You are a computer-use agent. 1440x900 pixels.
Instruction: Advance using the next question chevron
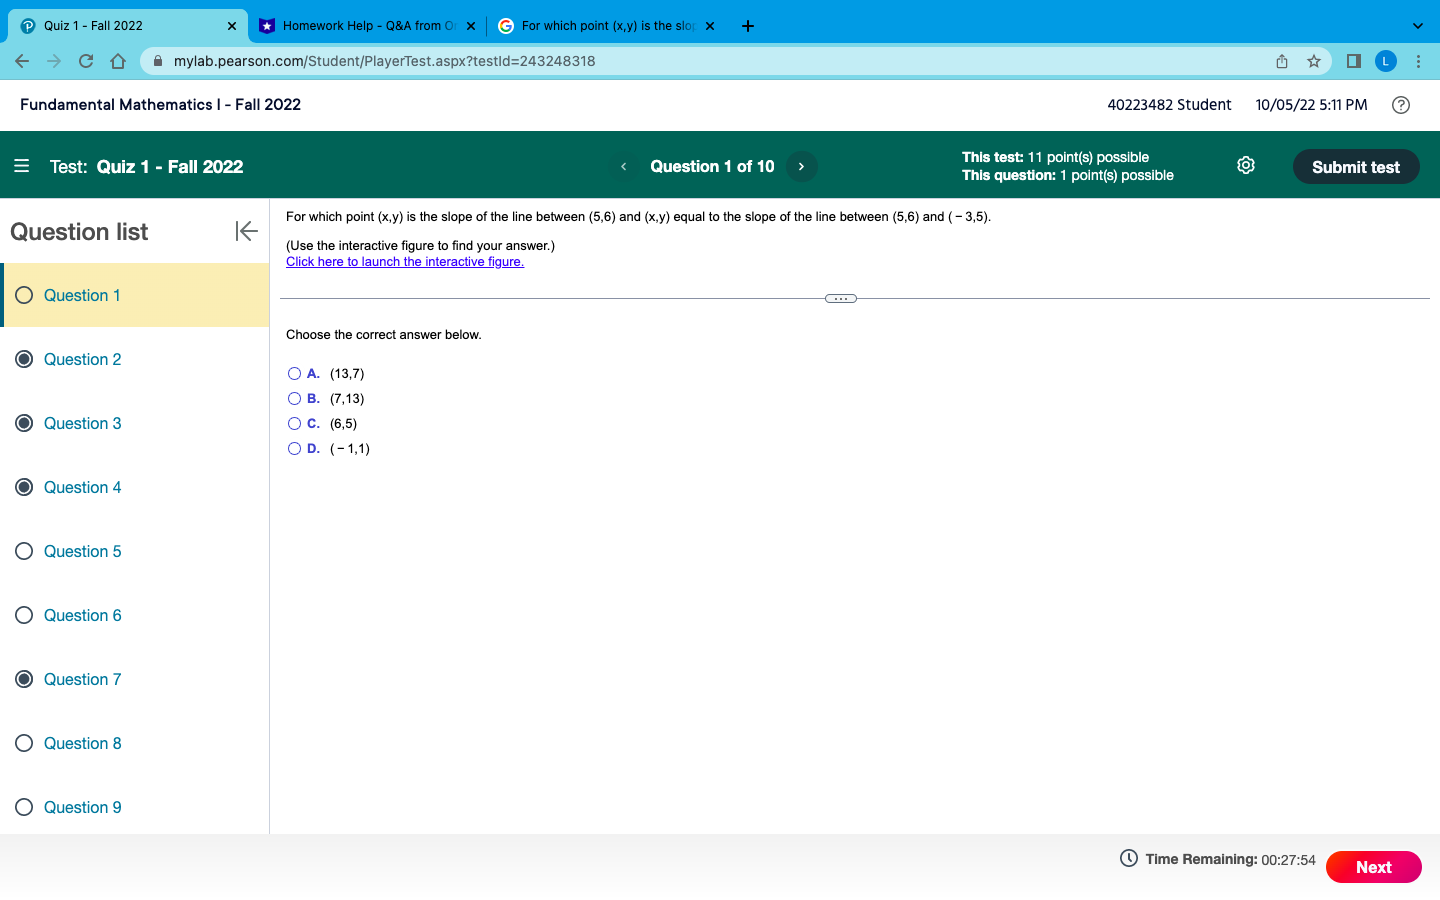[801, 166]
